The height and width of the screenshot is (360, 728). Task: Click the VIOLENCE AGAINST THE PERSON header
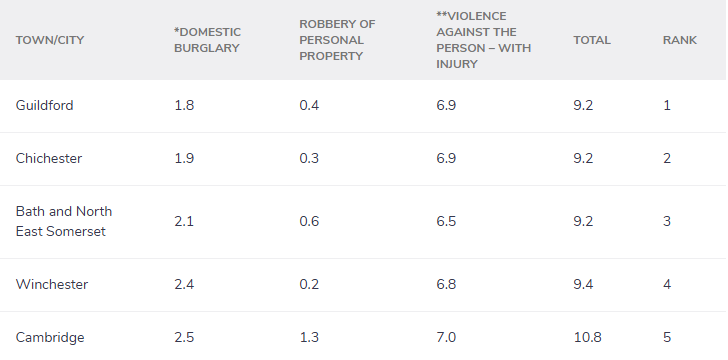point(483,40)
